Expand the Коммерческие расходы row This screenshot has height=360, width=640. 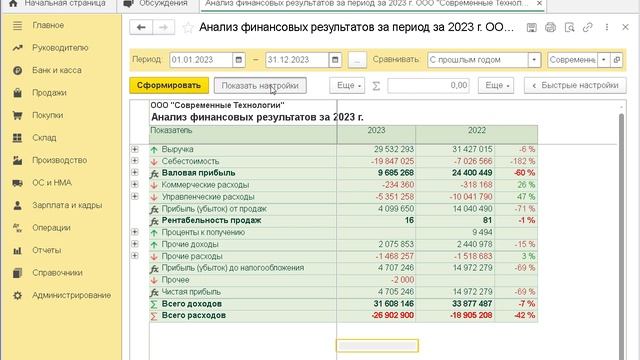coord(135,184)
